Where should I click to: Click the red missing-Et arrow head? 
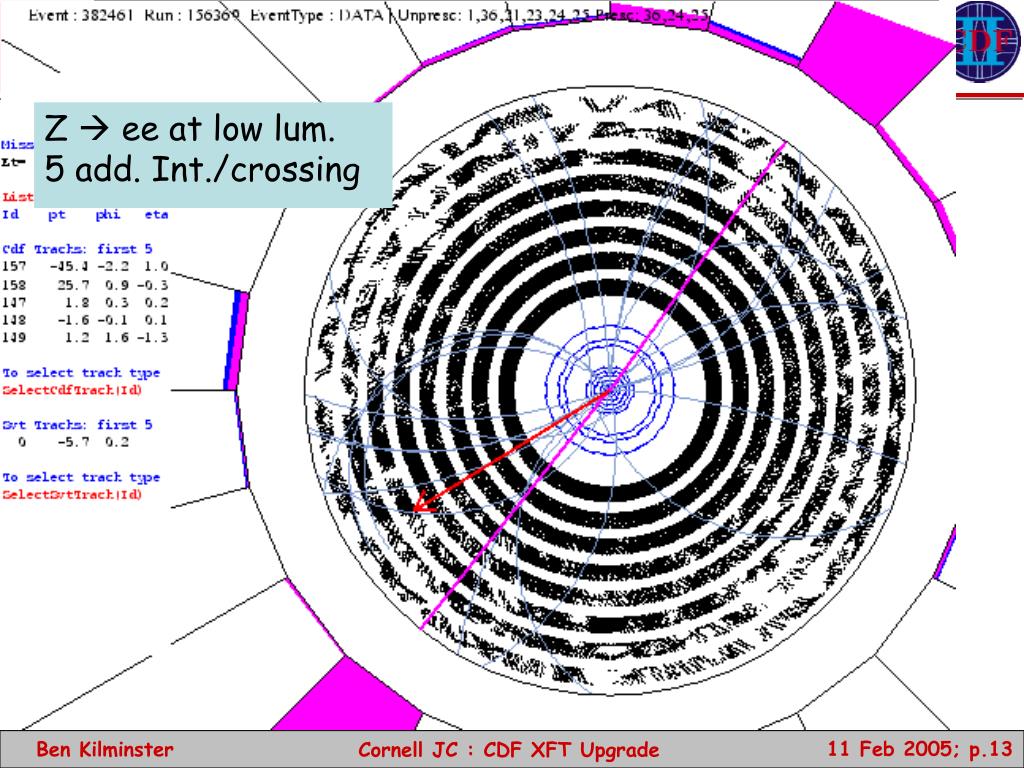[x=422, y=504]
